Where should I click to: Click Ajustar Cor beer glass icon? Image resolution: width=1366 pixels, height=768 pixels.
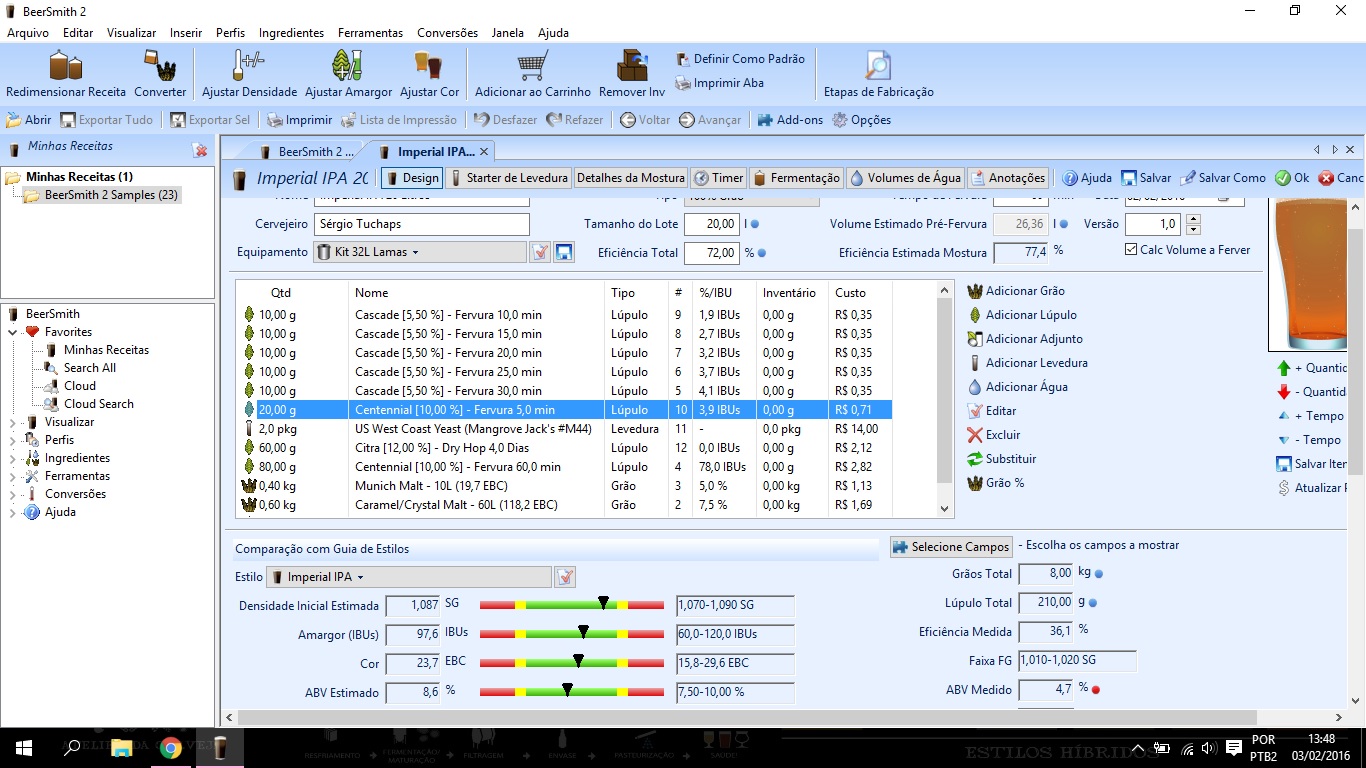click(x=429, y=66)
